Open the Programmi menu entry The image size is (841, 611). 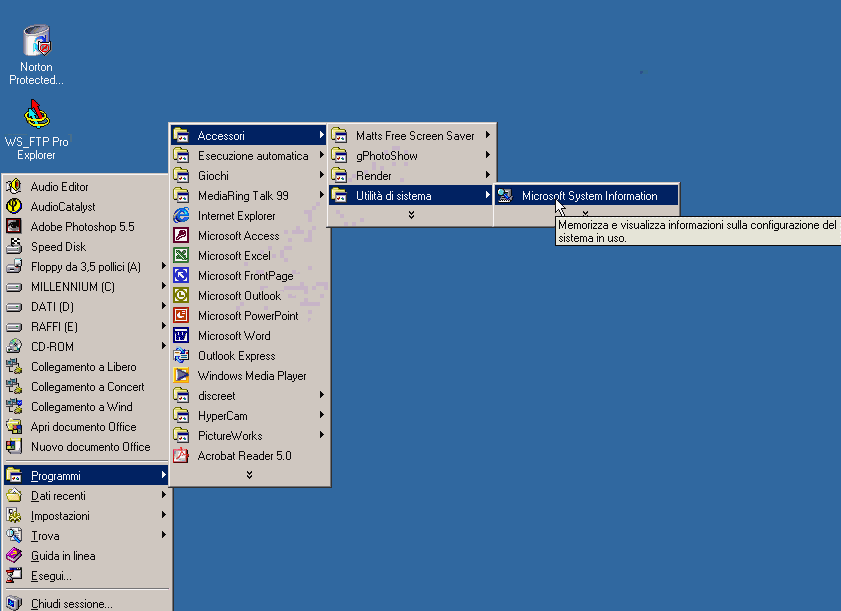(x=86, y=475)
